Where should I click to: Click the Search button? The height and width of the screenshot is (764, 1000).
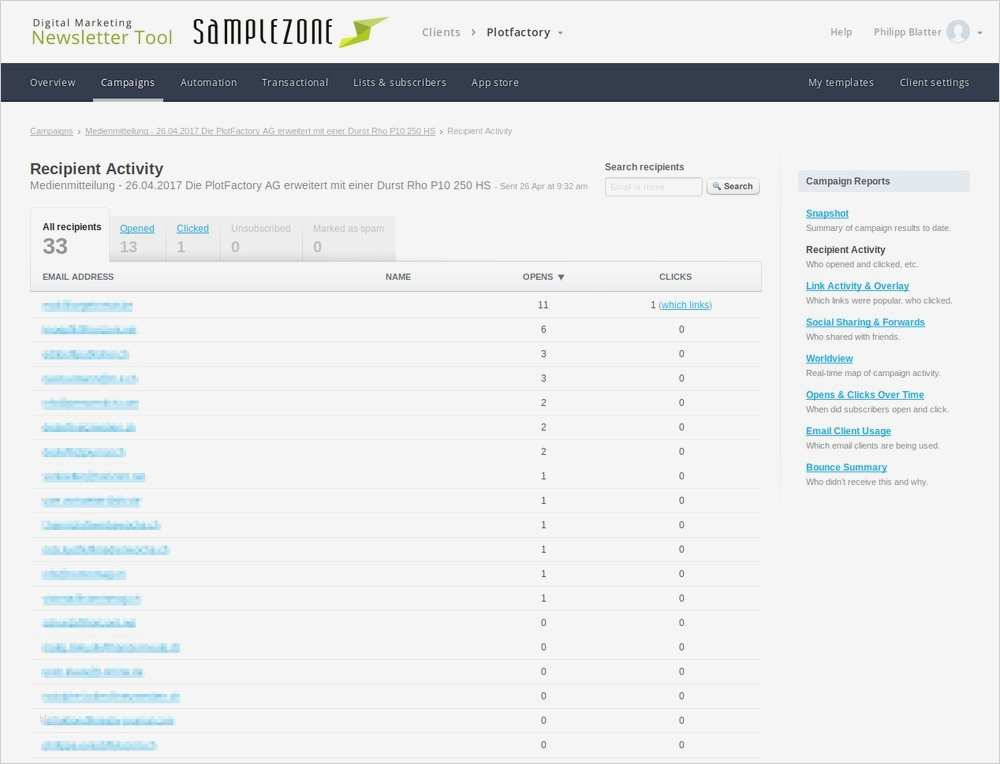click(x=733, y=186)
